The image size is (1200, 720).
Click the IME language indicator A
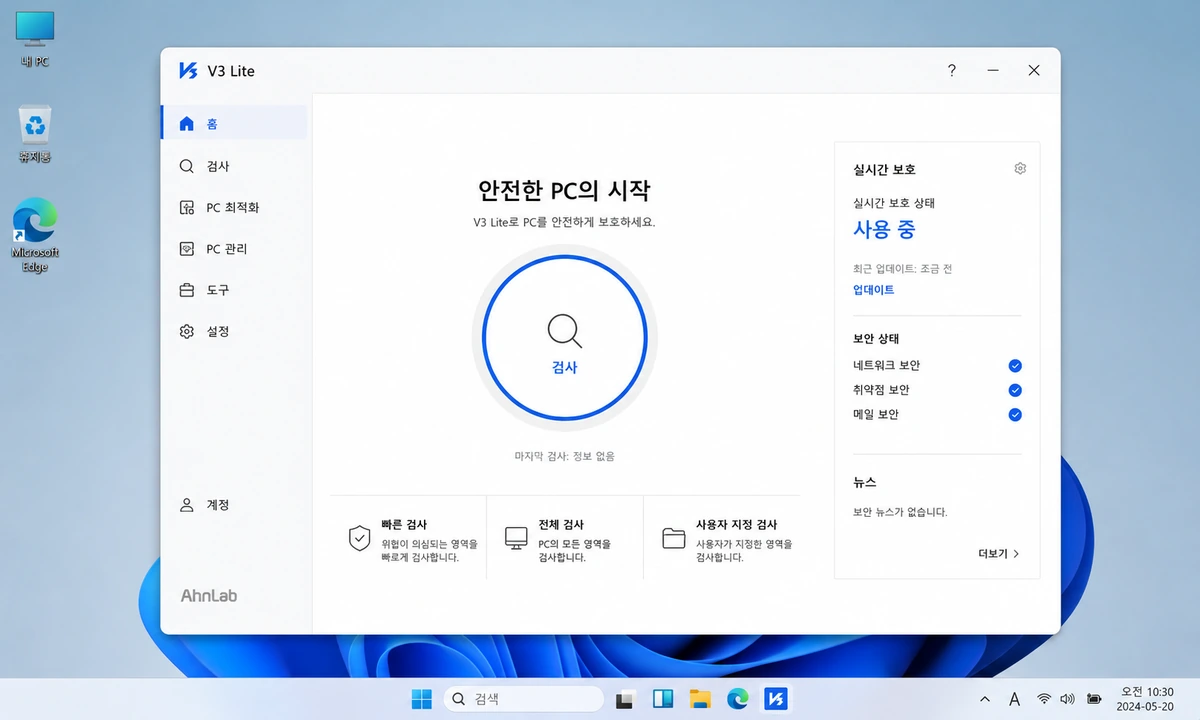click(x=1014, y=699)
